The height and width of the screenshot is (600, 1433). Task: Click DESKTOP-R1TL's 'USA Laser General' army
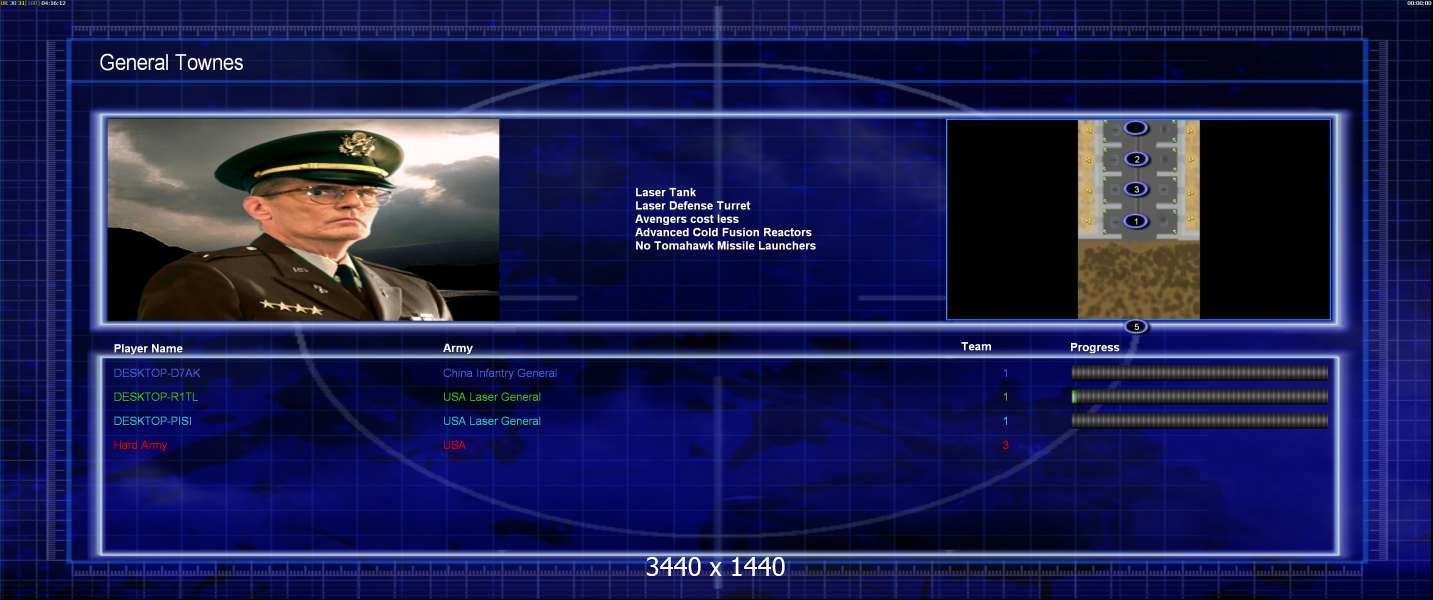pos(492,397)
